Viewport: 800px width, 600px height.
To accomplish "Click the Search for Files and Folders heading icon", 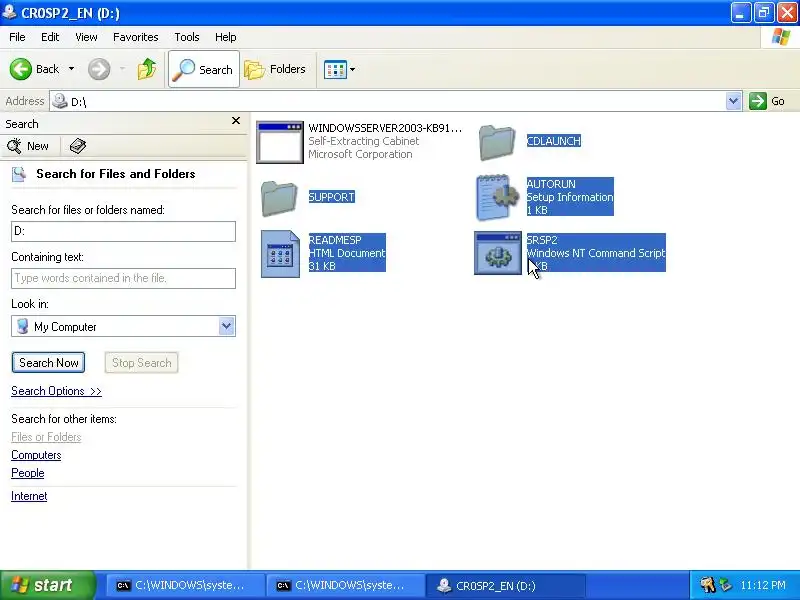I will [x=19, y=174].
